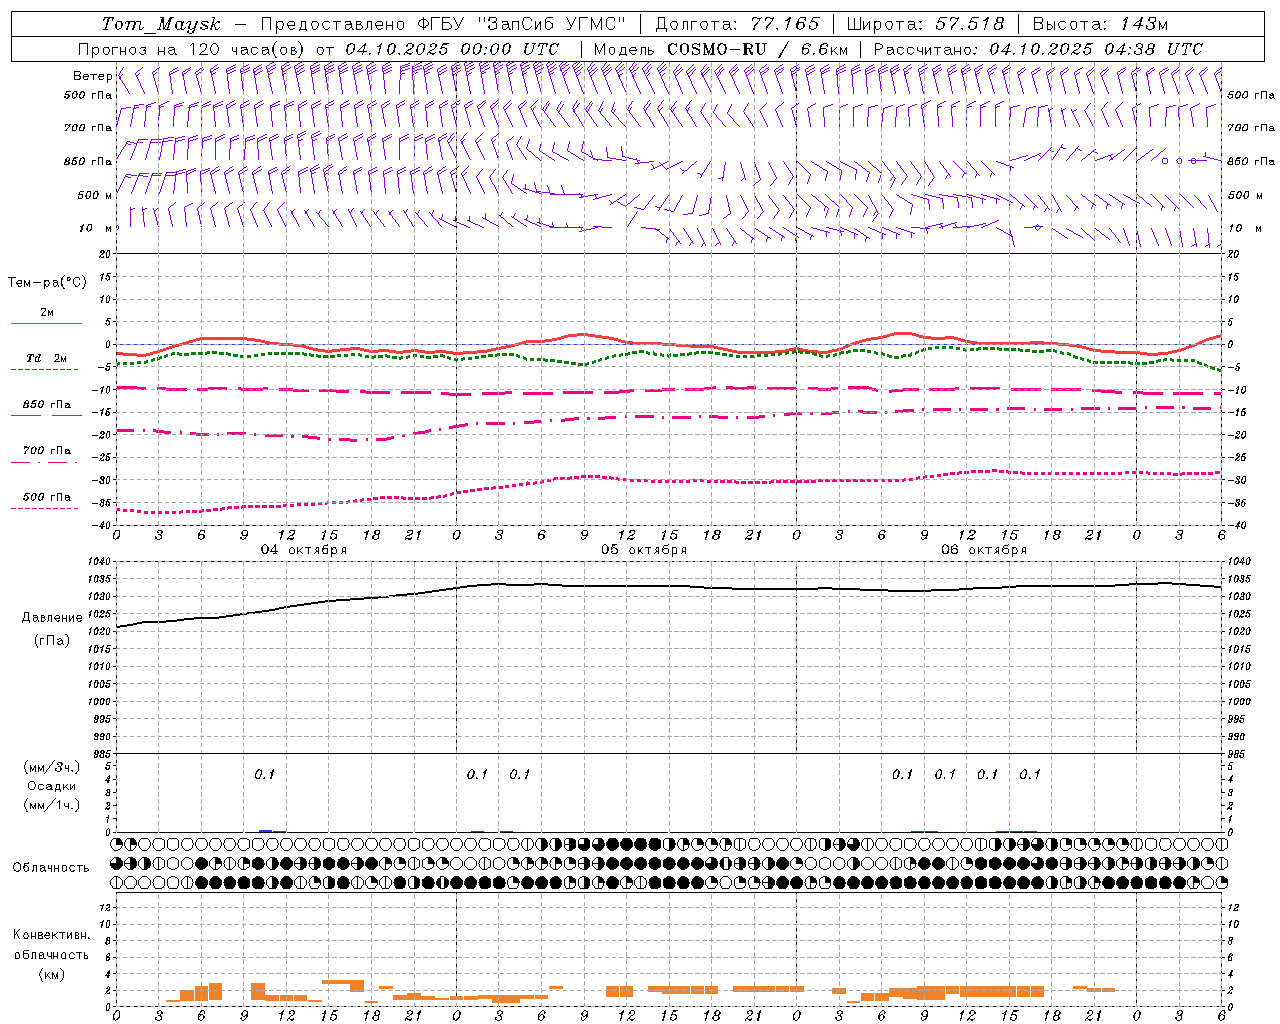1280x1024 pixels.
Task: Click the 10 м wind level label on the left
Action: [x=97, y=228]
